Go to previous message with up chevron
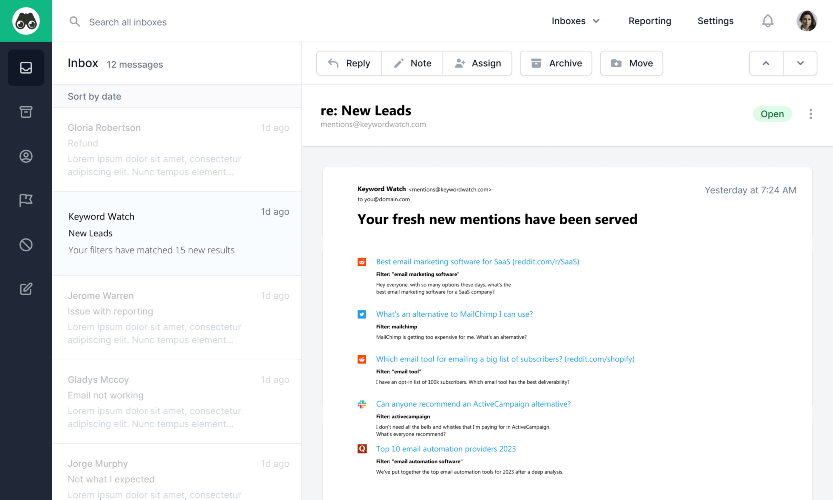The image size is (833, 500). 766,63
